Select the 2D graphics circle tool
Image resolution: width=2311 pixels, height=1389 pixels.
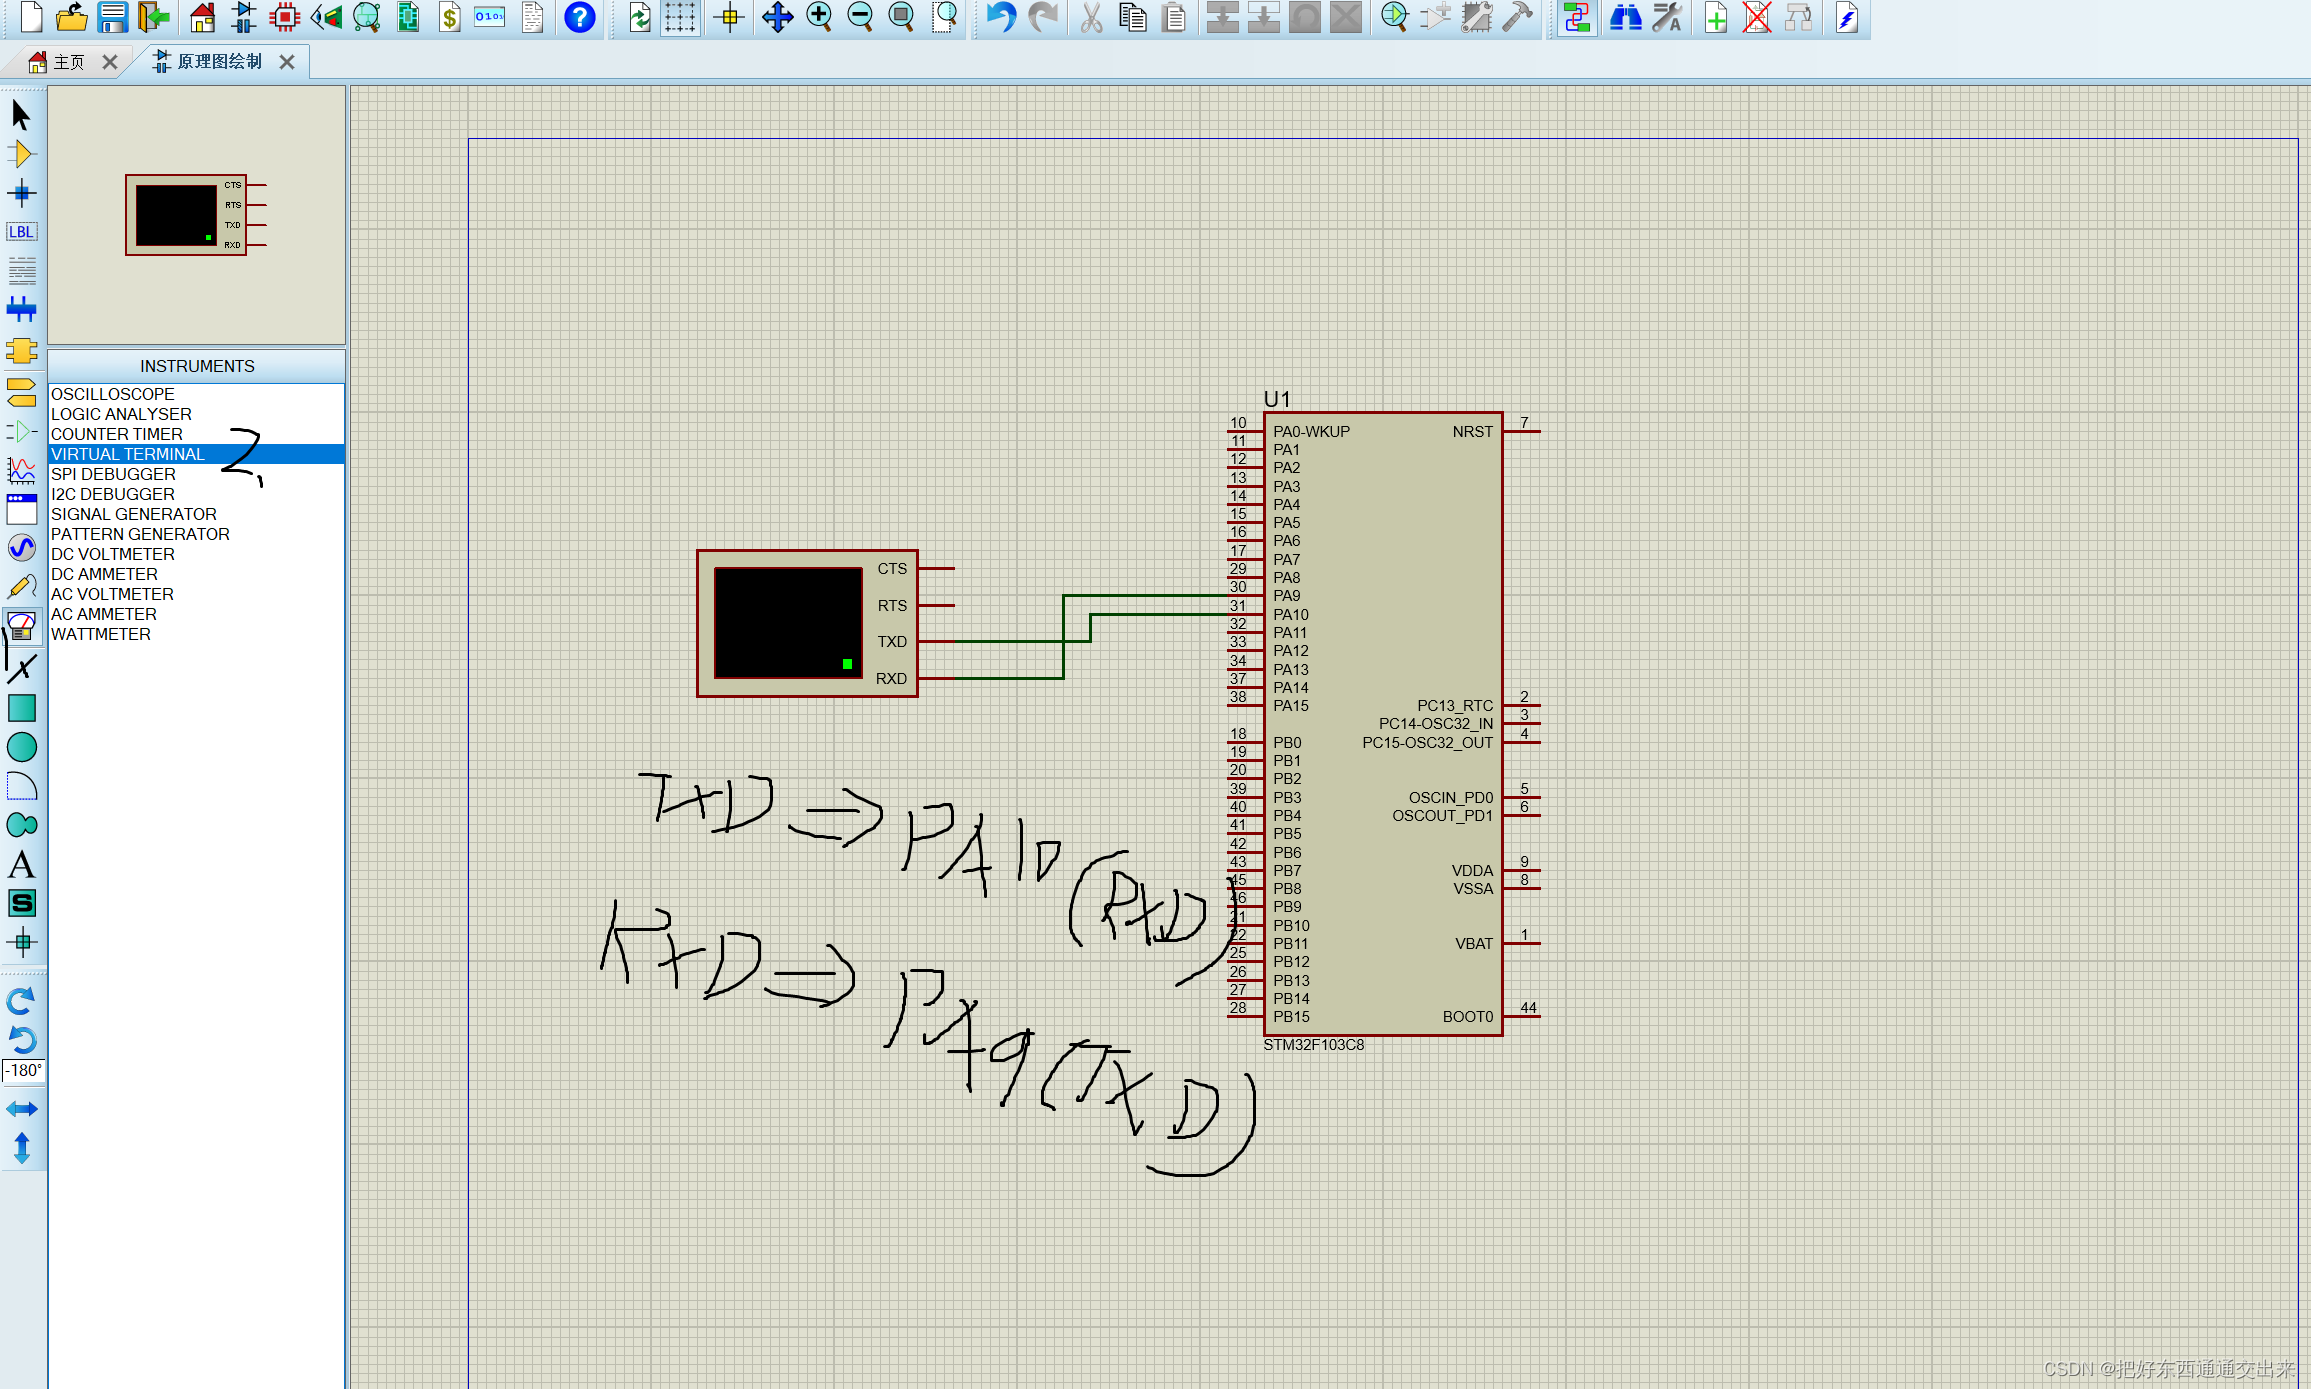(22, 747)
